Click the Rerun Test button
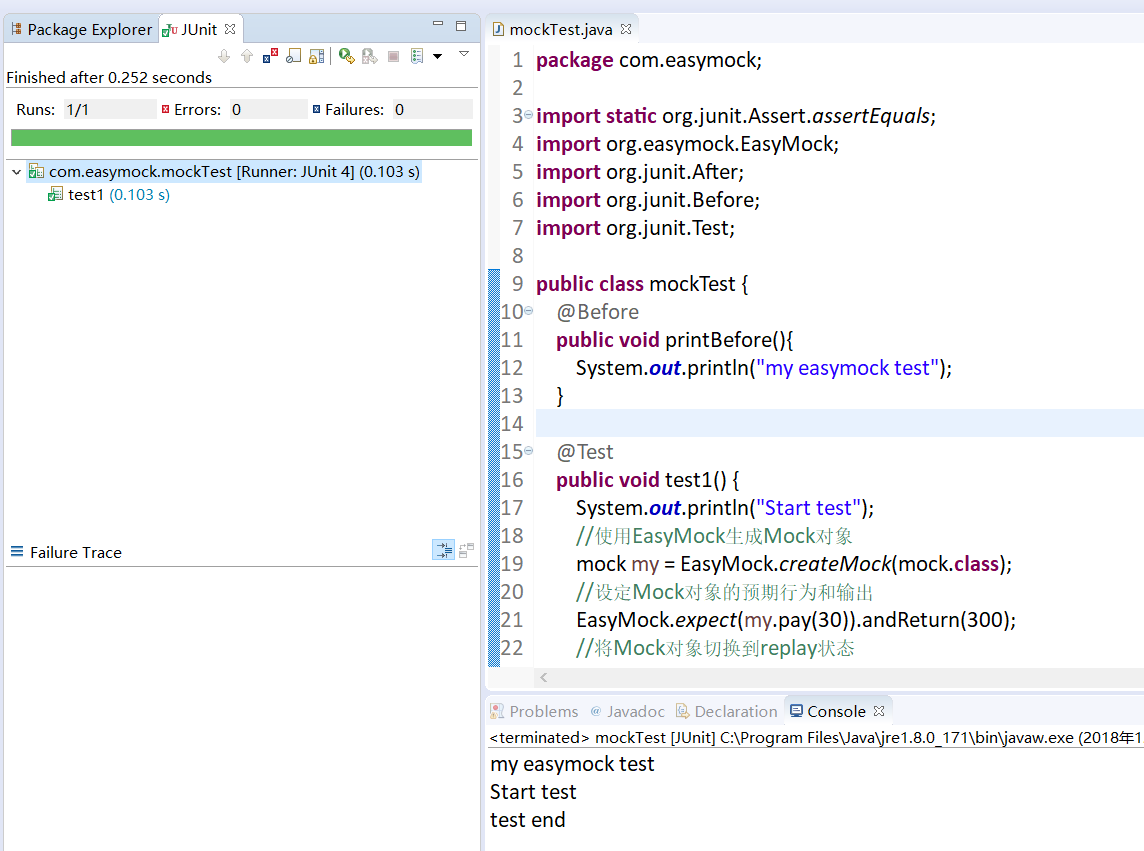Viewport: 1144px width, 851px height. (x=347, y=56)
